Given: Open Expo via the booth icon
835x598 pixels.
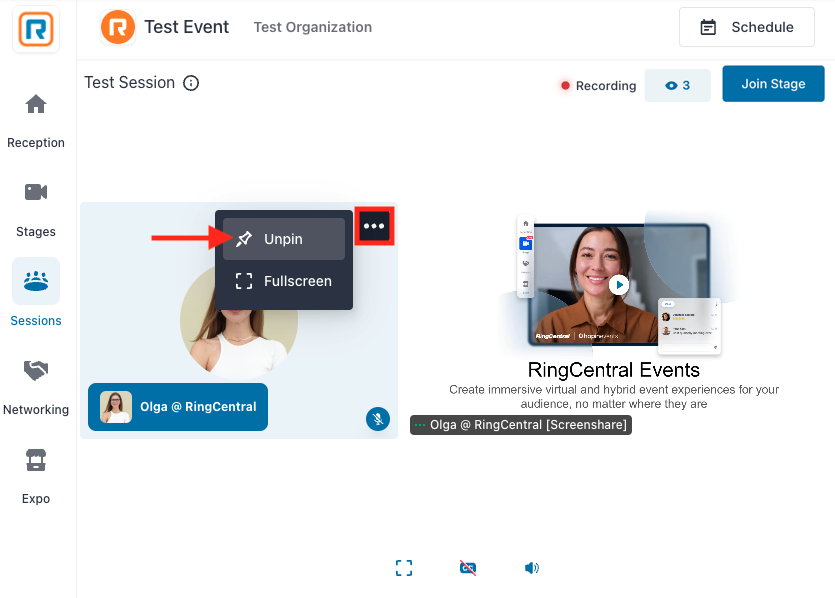Looking at the screenshot, I should click(x=36, y=460).
